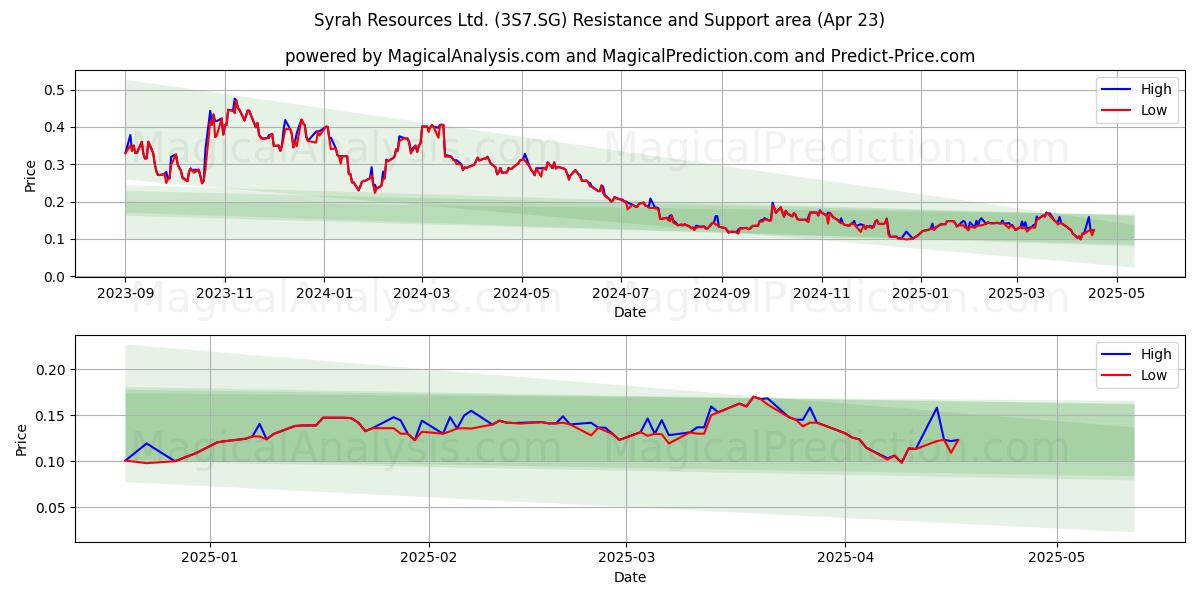Click the '2024-05' date tick label
The image size is (1200, 600).
coord(522,295)
